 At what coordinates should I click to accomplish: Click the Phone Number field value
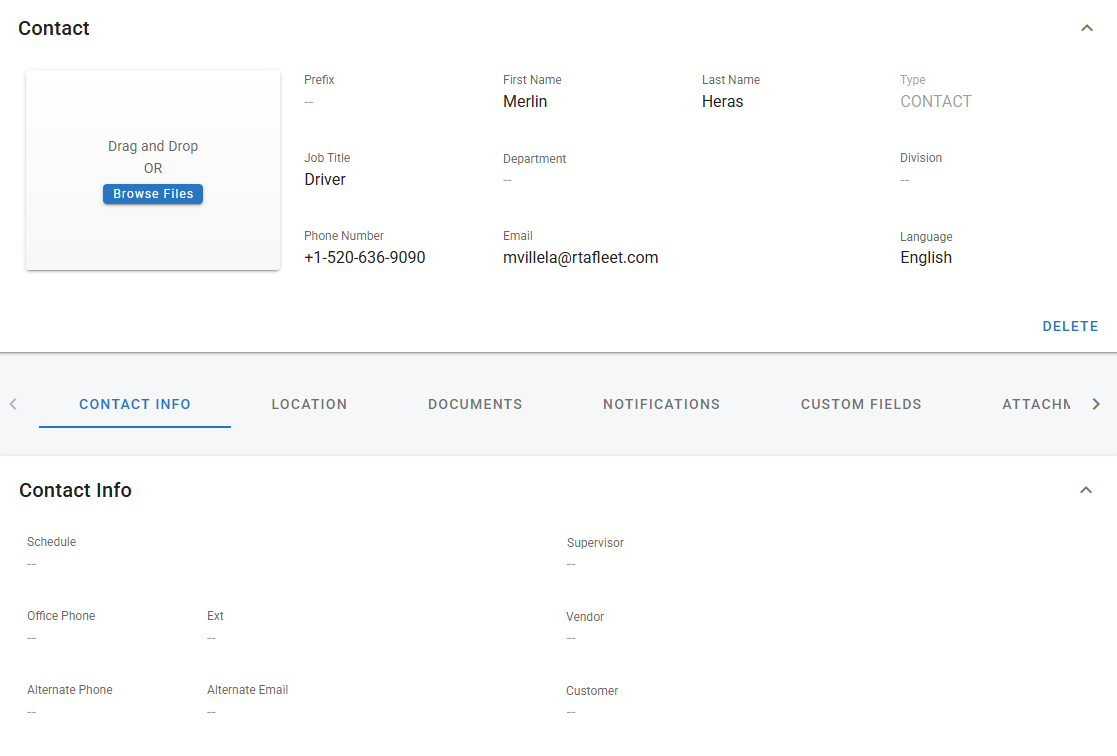point(364,257)
